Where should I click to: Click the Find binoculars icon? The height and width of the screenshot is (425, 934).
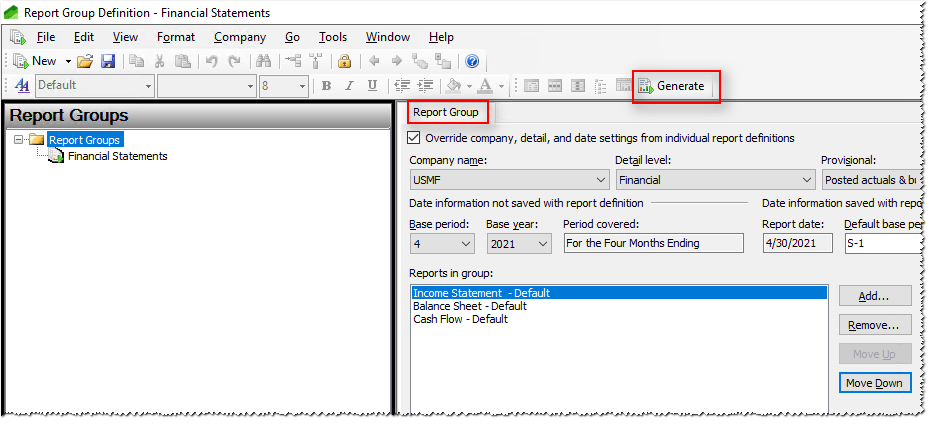click(x=261, y=62)
